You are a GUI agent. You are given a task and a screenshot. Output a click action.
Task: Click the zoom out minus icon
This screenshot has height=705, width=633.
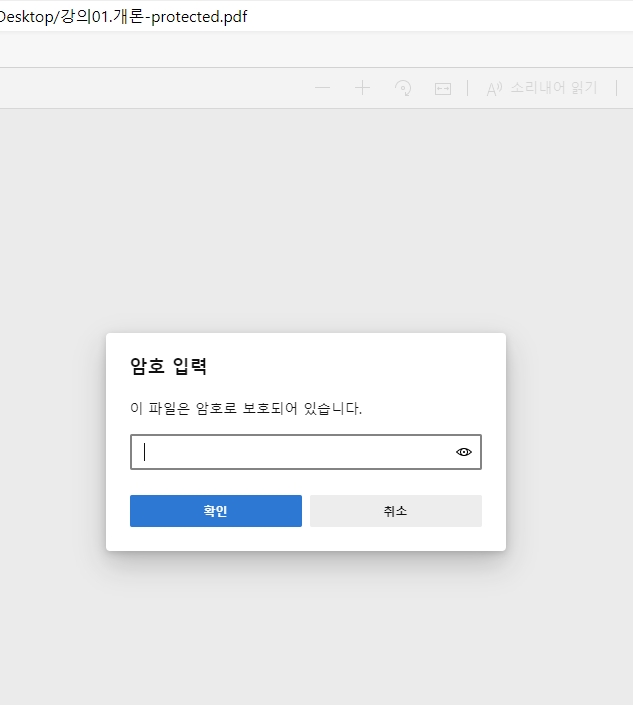point(322,88)
